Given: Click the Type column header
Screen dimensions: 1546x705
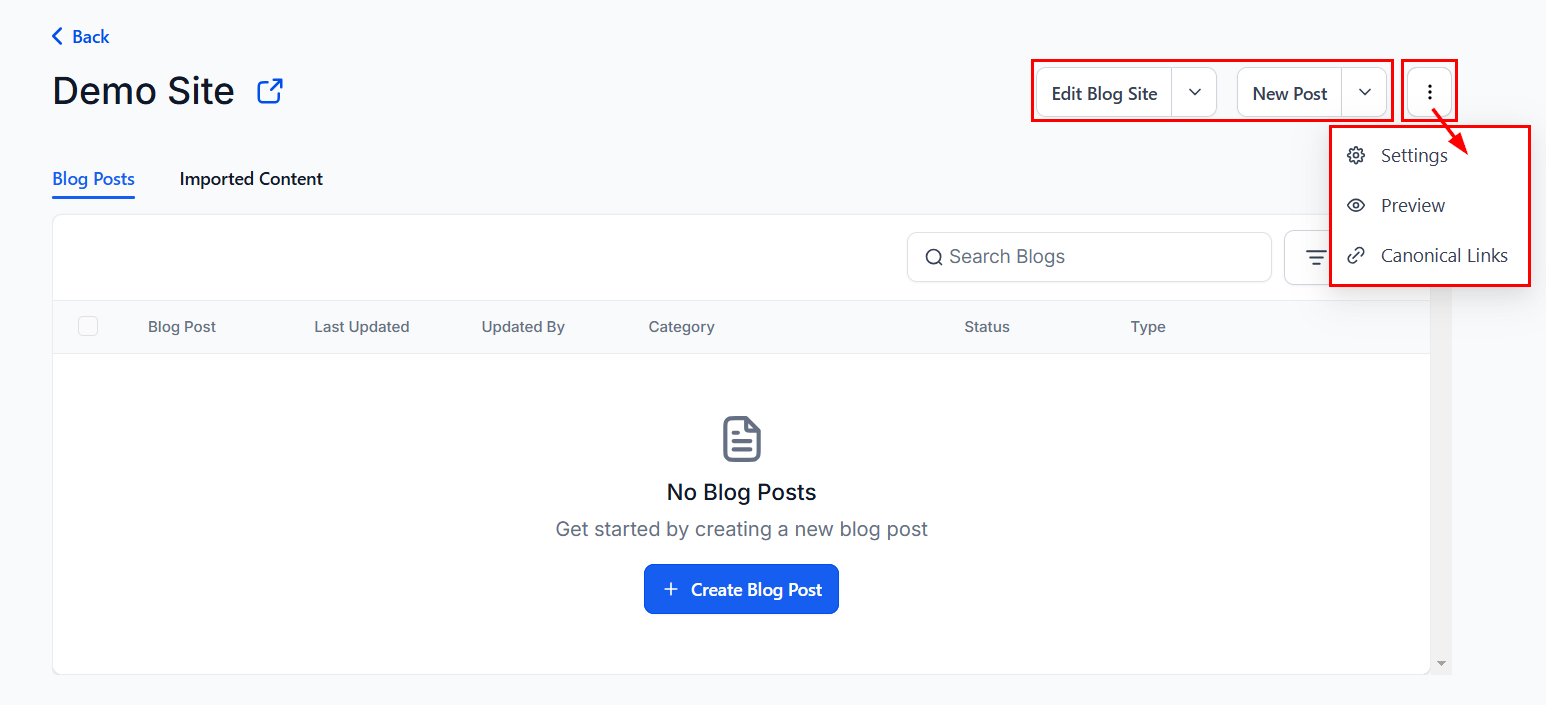Looking at the screenshot, I should pyautogui.click(x=1148, y=327).
